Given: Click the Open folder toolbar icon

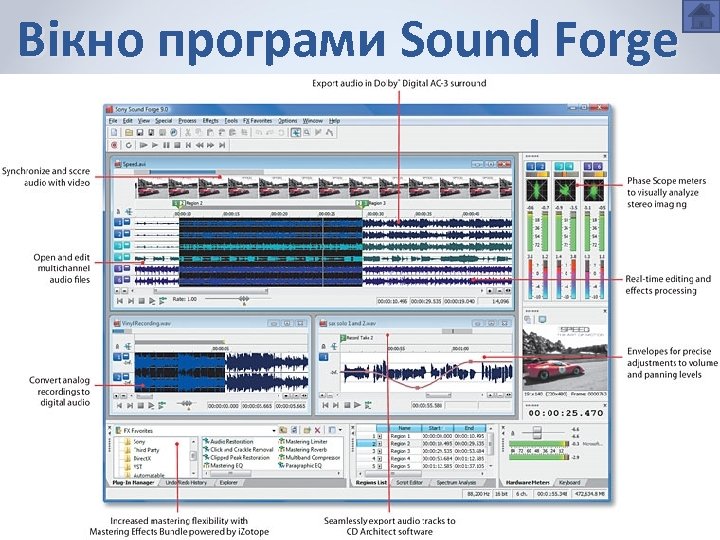Looking at the screenshot, I should coord(129,132).
